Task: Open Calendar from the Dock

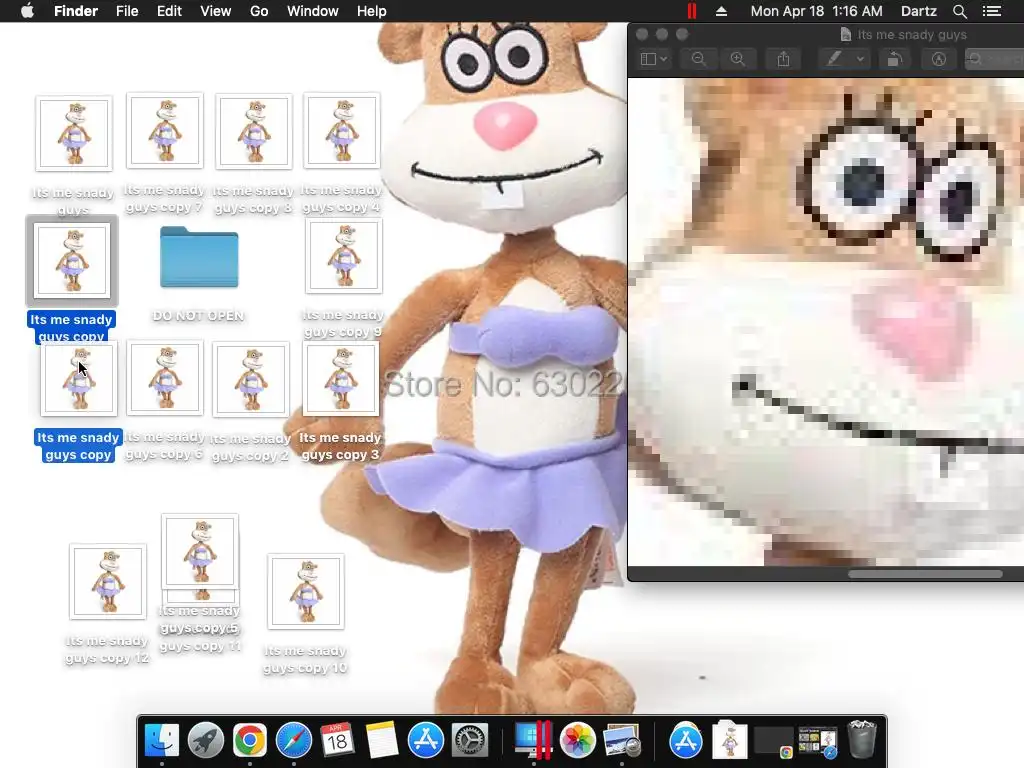Action: (x=337, y=741)
